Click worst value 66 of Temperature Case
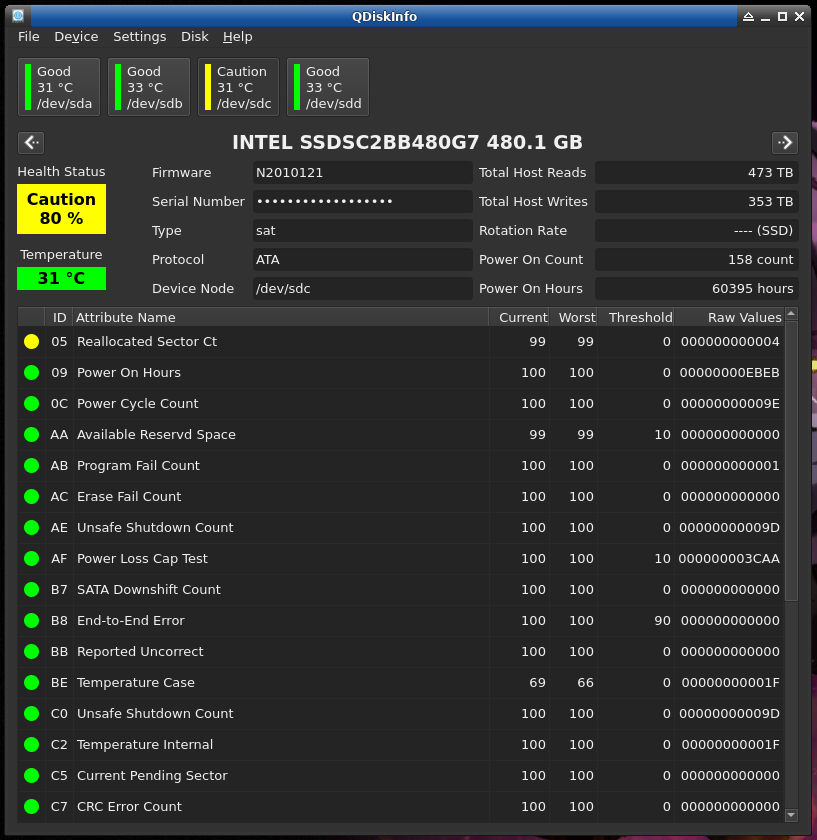 (x=585, y=683)
